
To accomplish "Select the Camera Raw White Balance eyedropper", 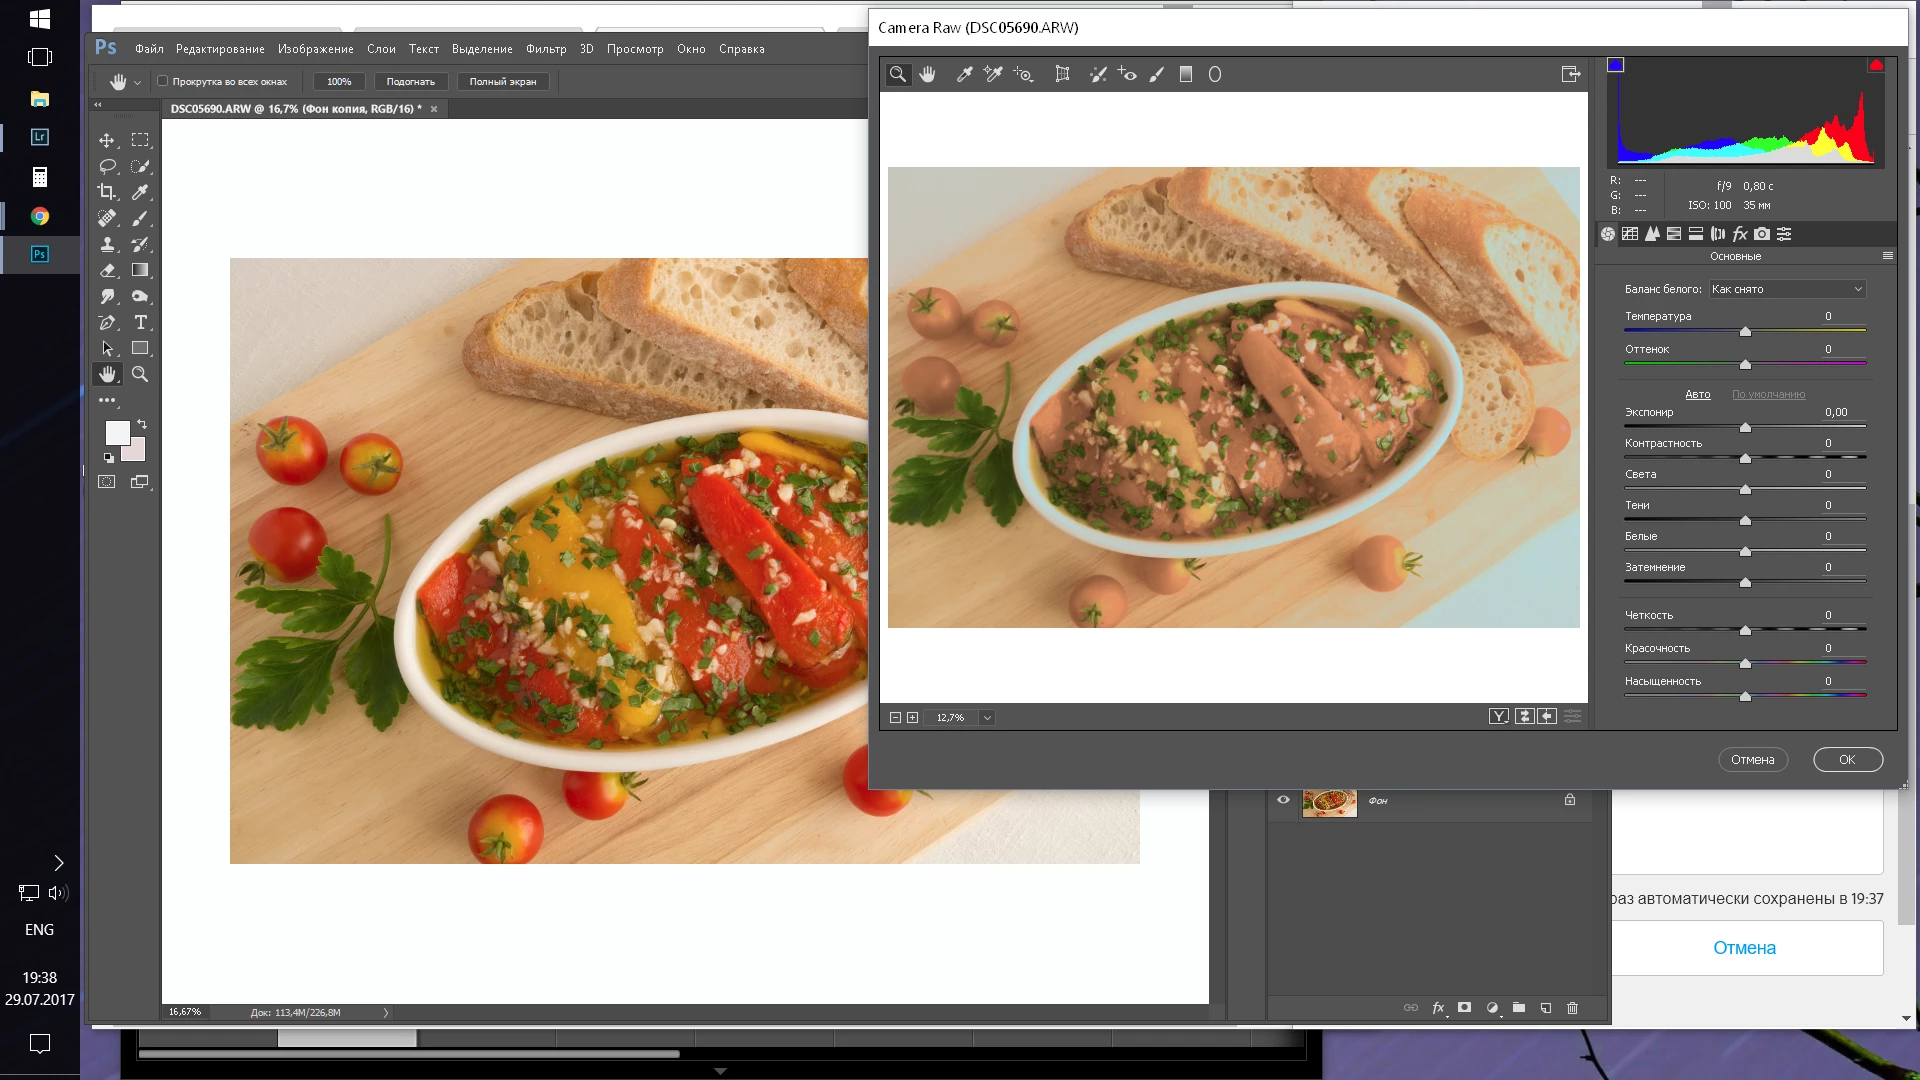I will click(x=964, y=74).
